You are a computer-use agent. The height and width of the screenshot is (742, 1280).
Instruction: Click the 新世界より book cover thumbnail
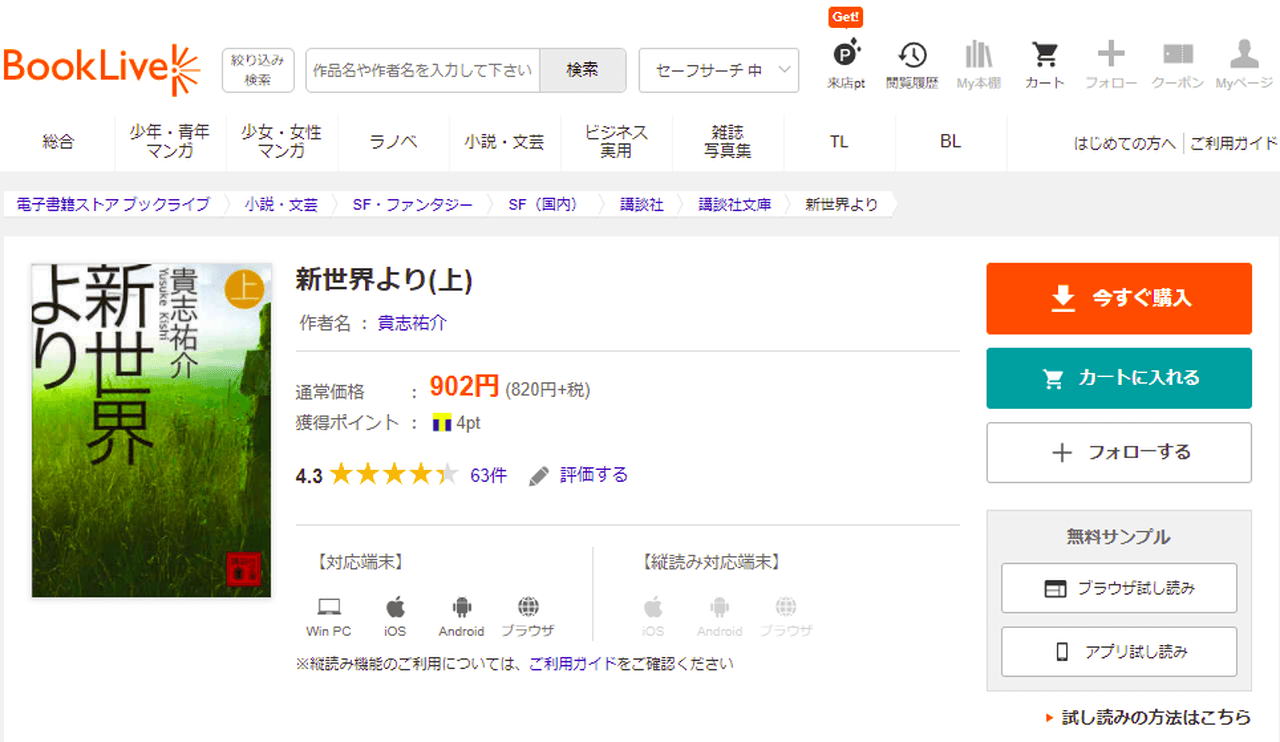pos(151,430)
